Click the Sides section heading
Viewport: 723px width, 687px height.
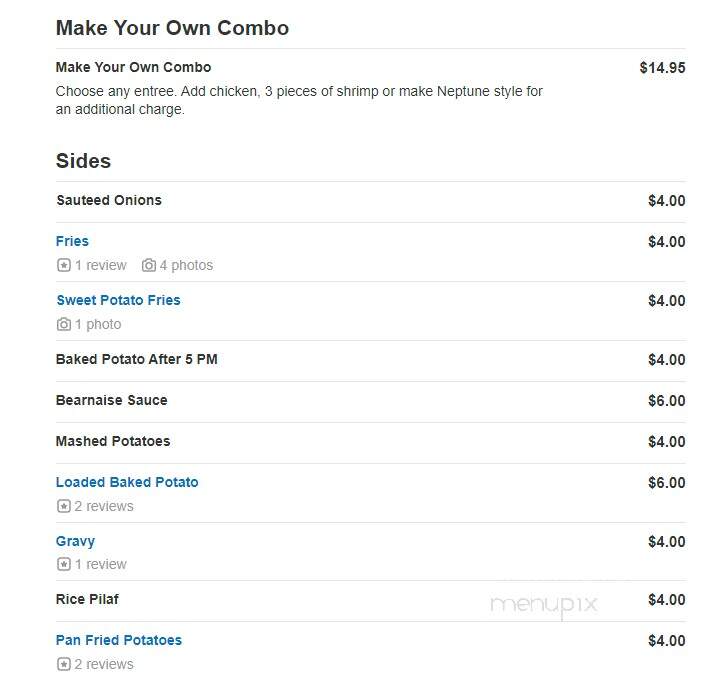pos(83,161)
